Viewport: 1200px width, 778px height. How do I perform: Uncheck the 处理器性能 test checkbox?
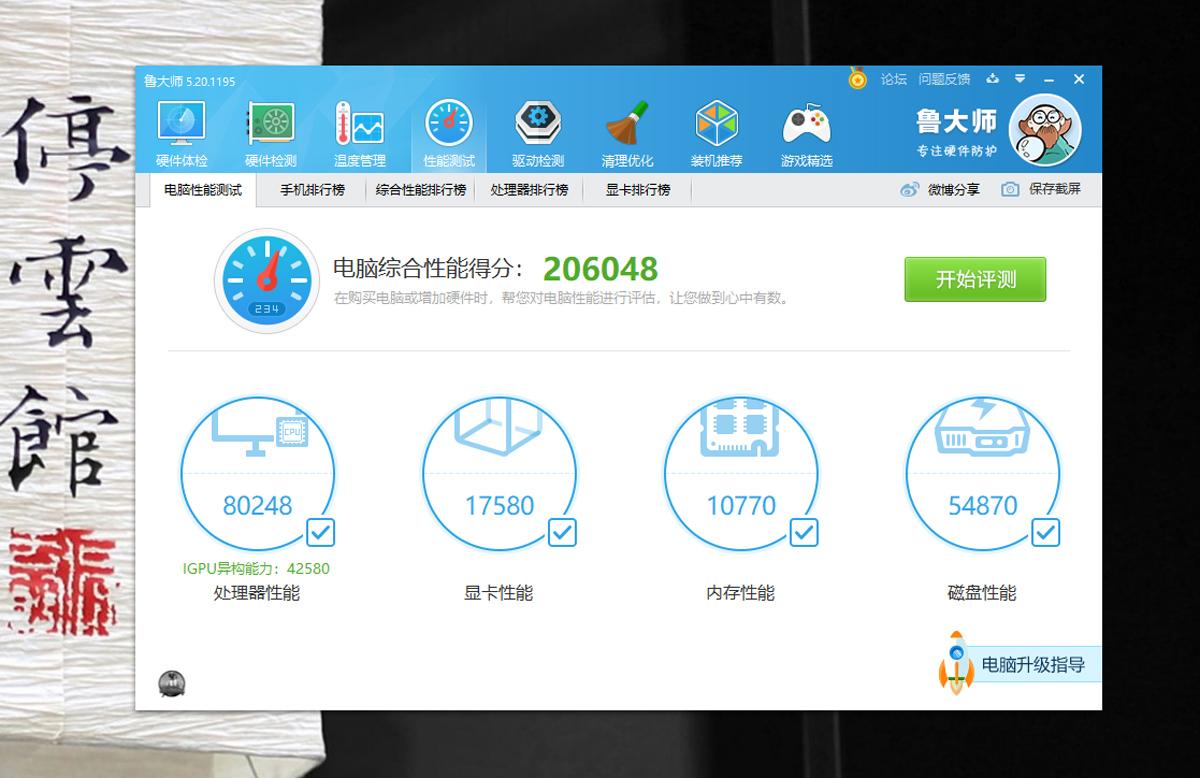point(321,532)
